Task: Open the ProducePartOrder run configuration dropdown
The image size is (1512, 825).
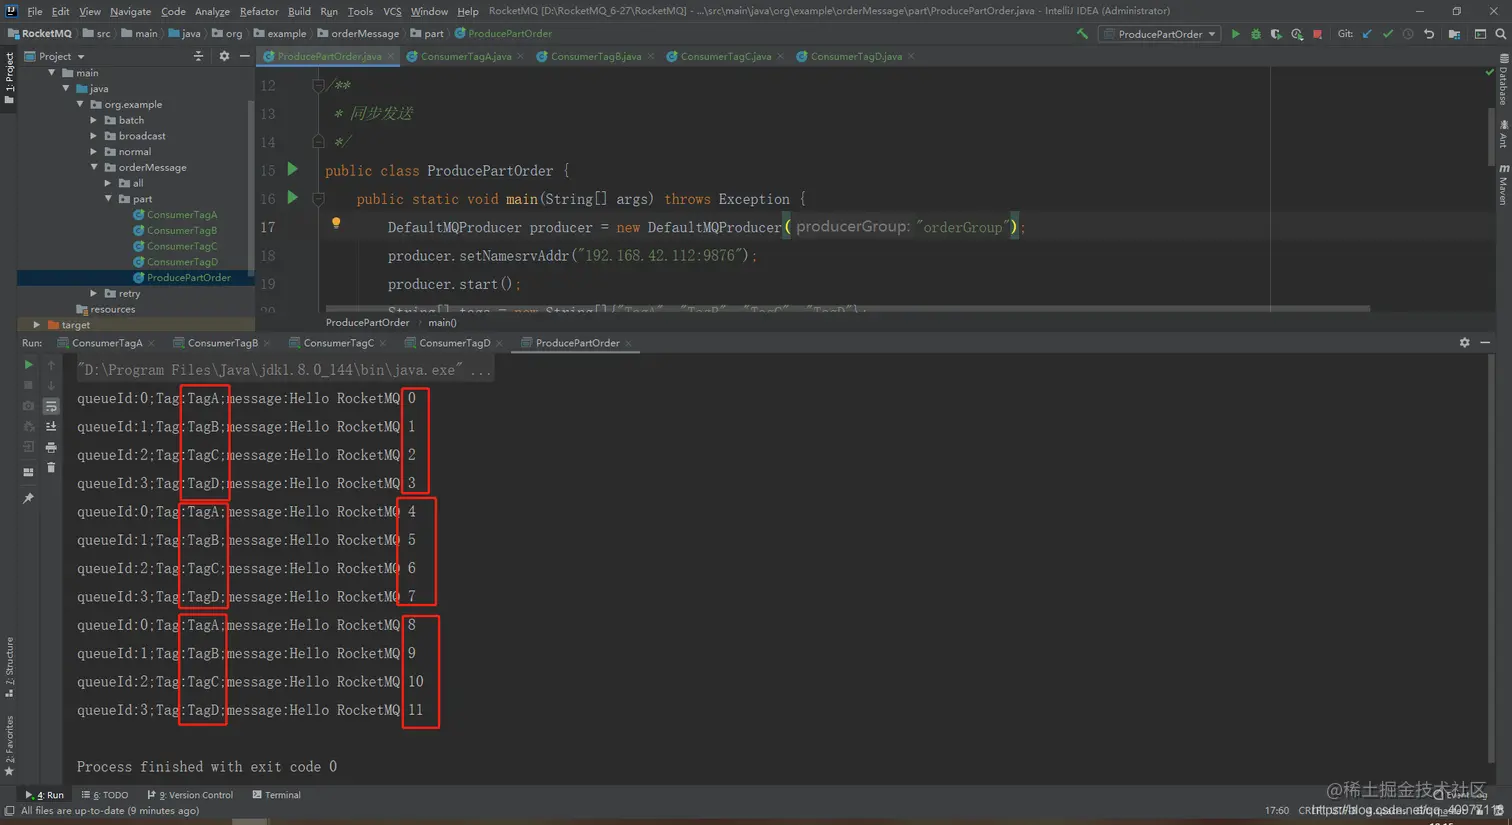Action: click(x=1160, y=34)
